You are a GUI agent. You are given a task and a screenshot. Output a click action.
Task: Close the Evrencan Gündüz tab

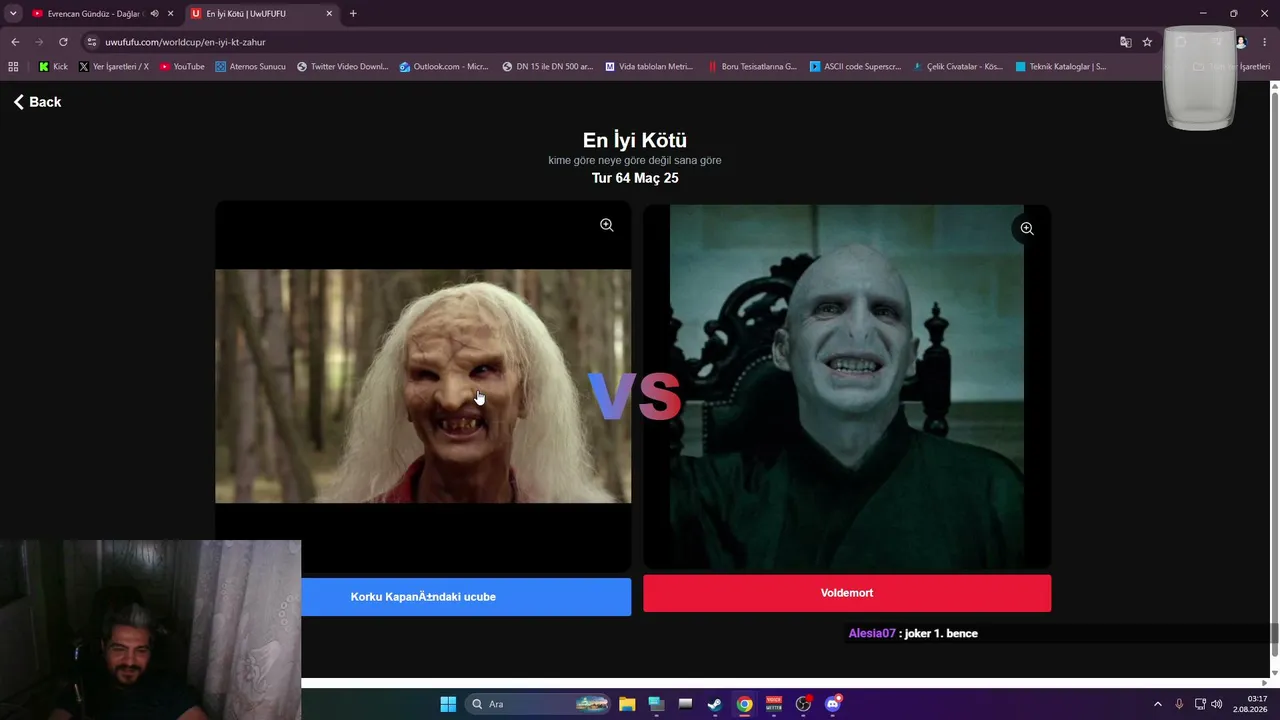[171, 14]
